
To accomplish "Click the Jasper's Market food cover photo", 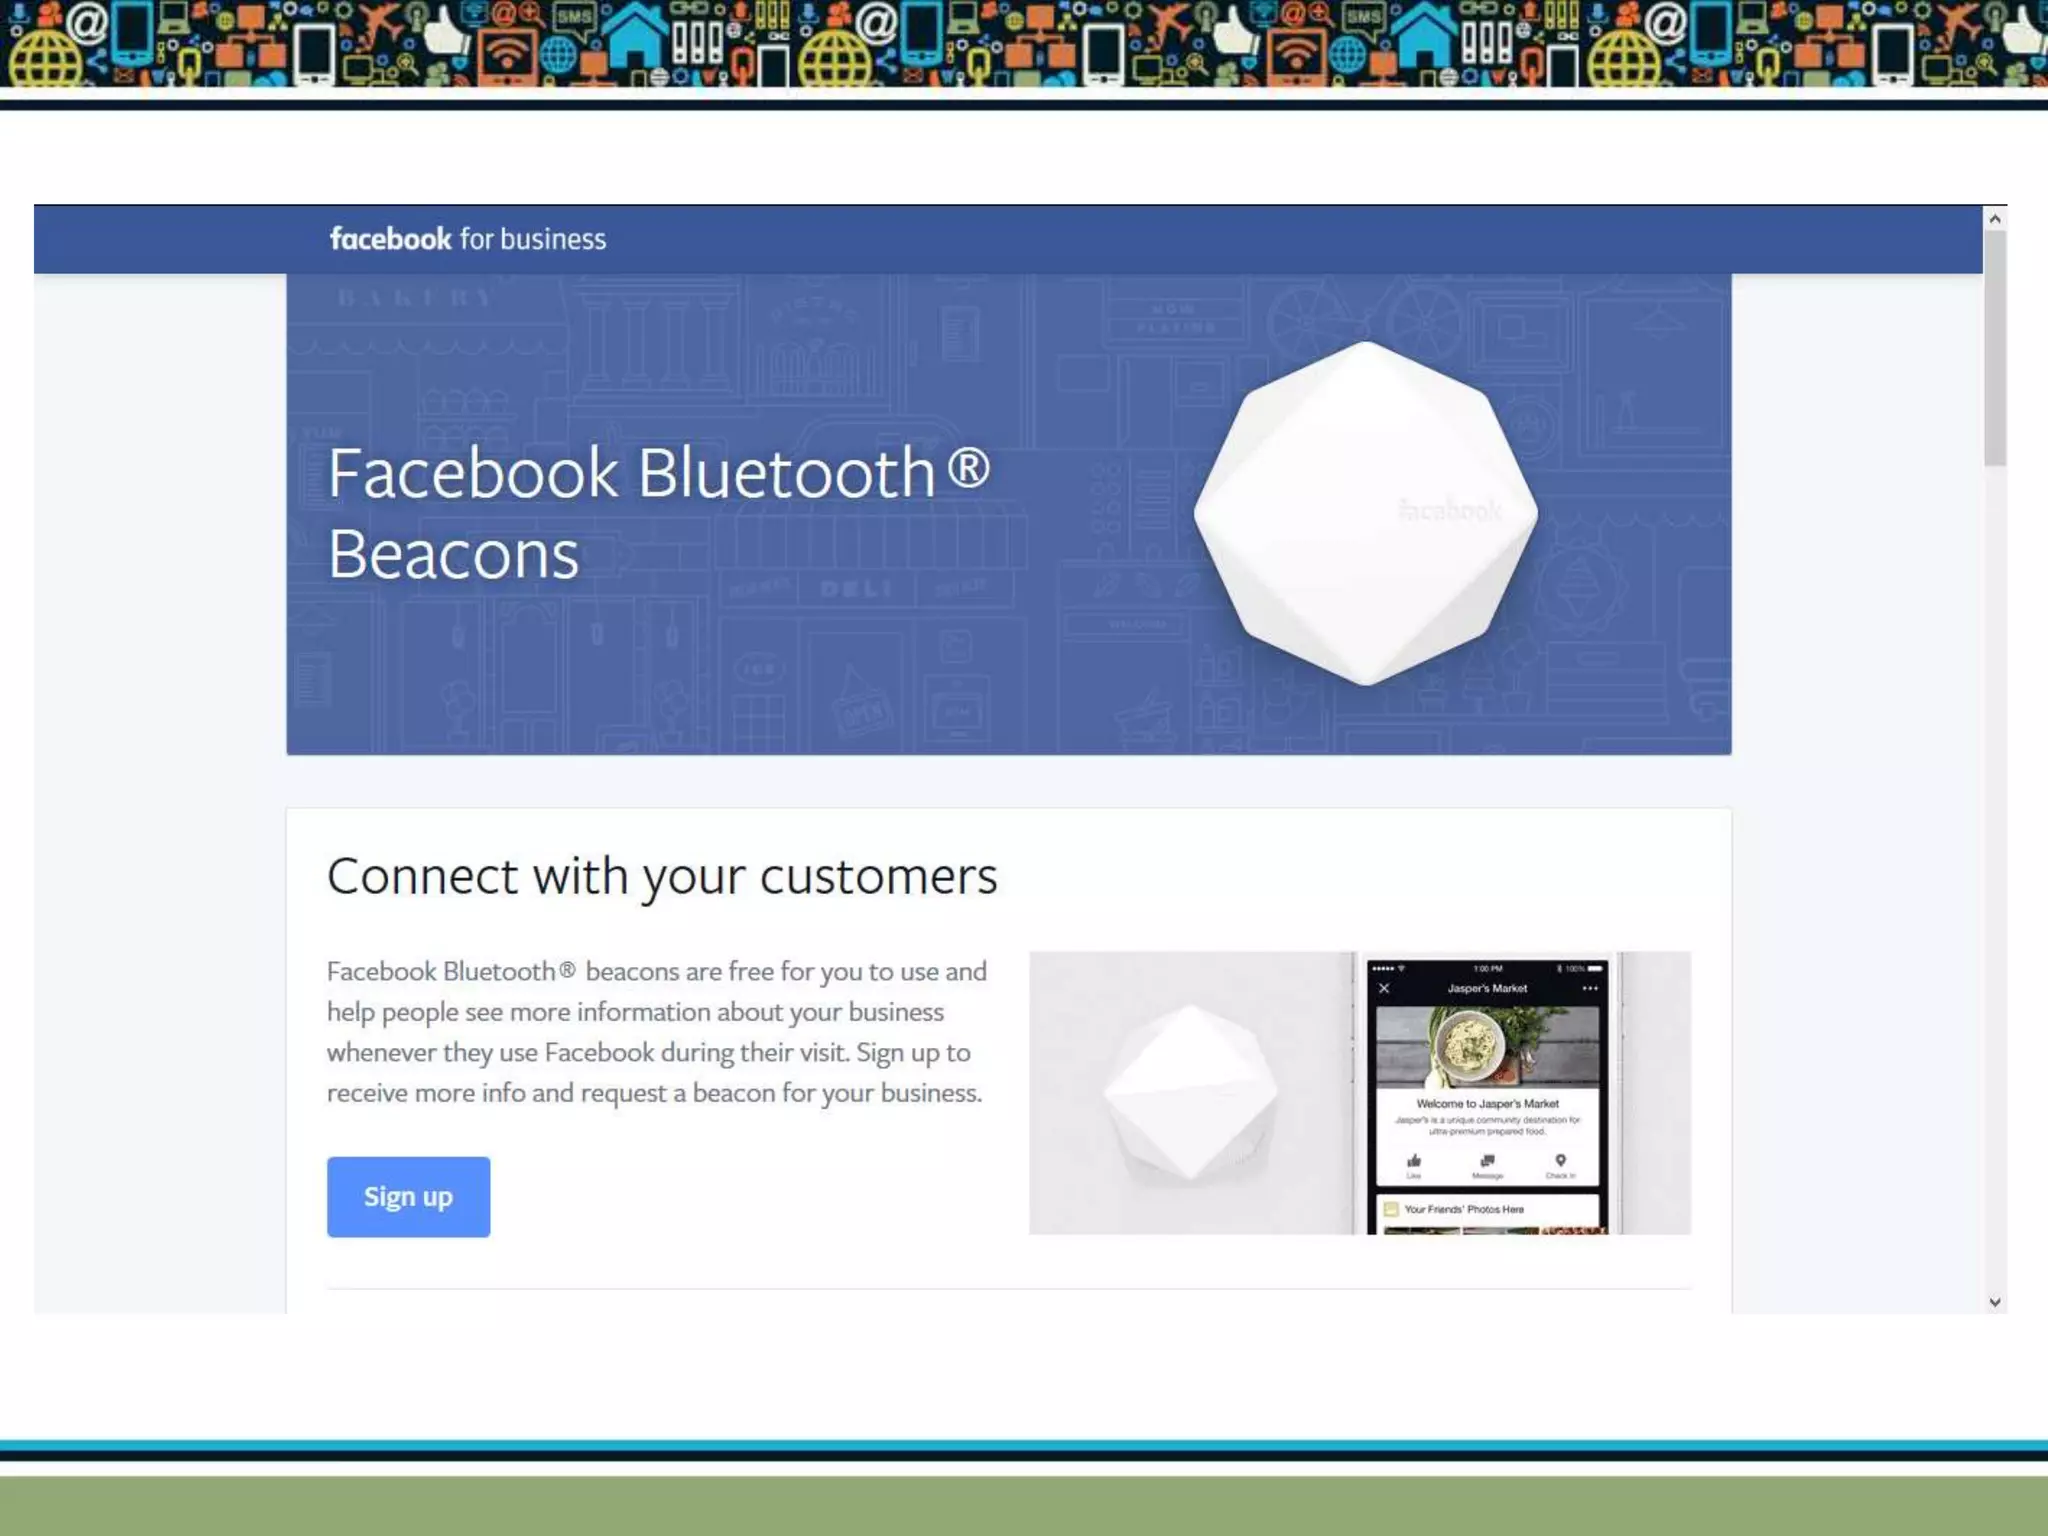I will [x=1487, y=1046].
